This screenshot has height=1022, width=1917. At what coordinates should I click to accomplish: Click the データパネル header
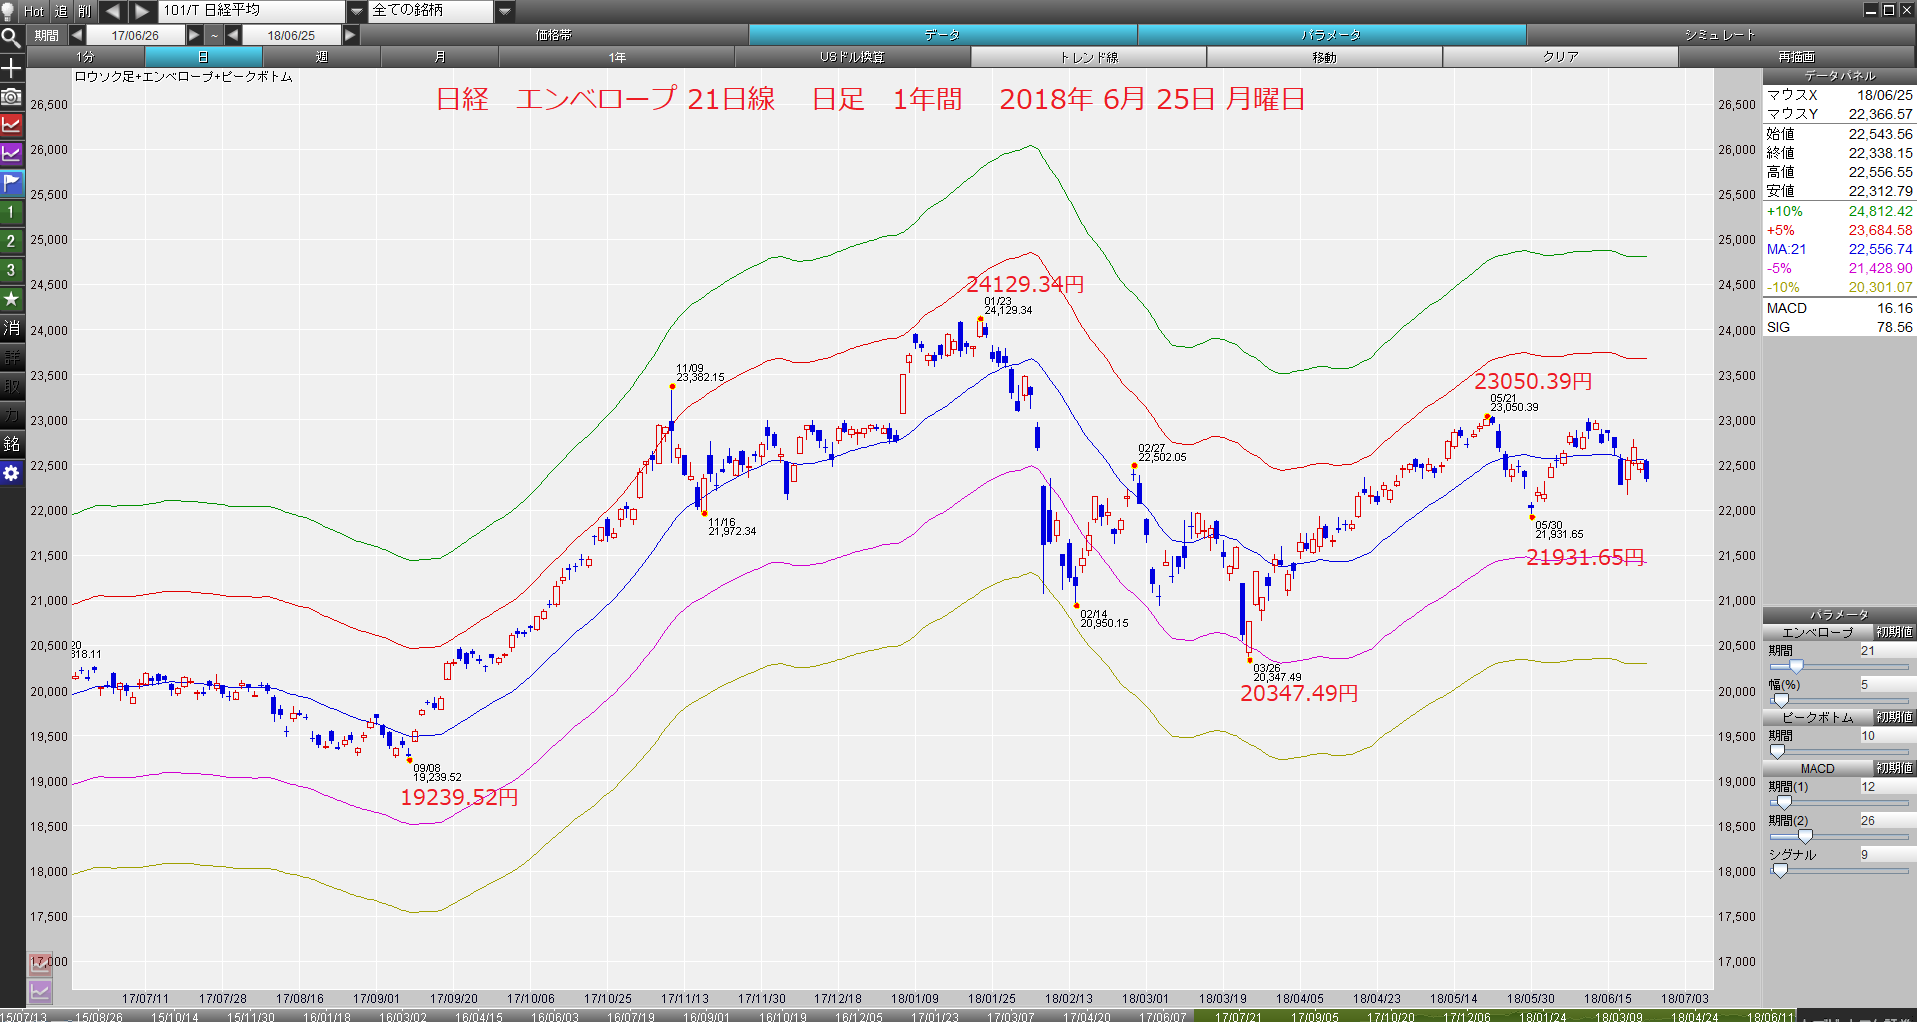click(1839, 76)
